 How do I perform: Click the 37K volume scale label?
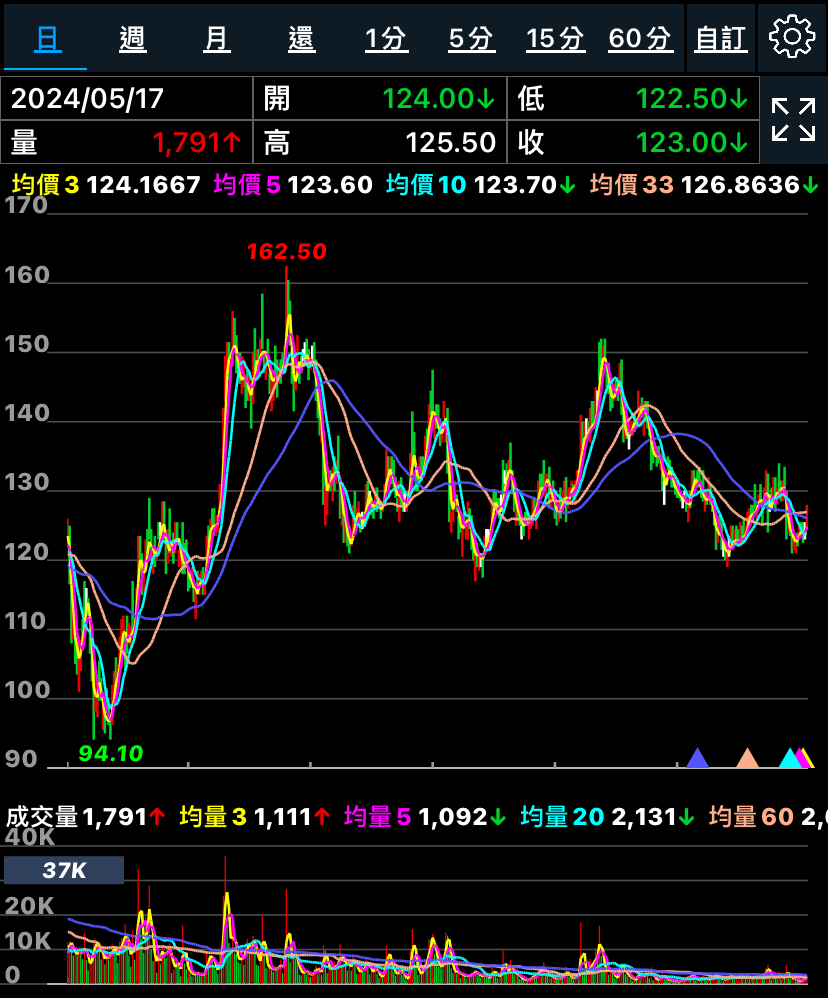coord(64,870)
